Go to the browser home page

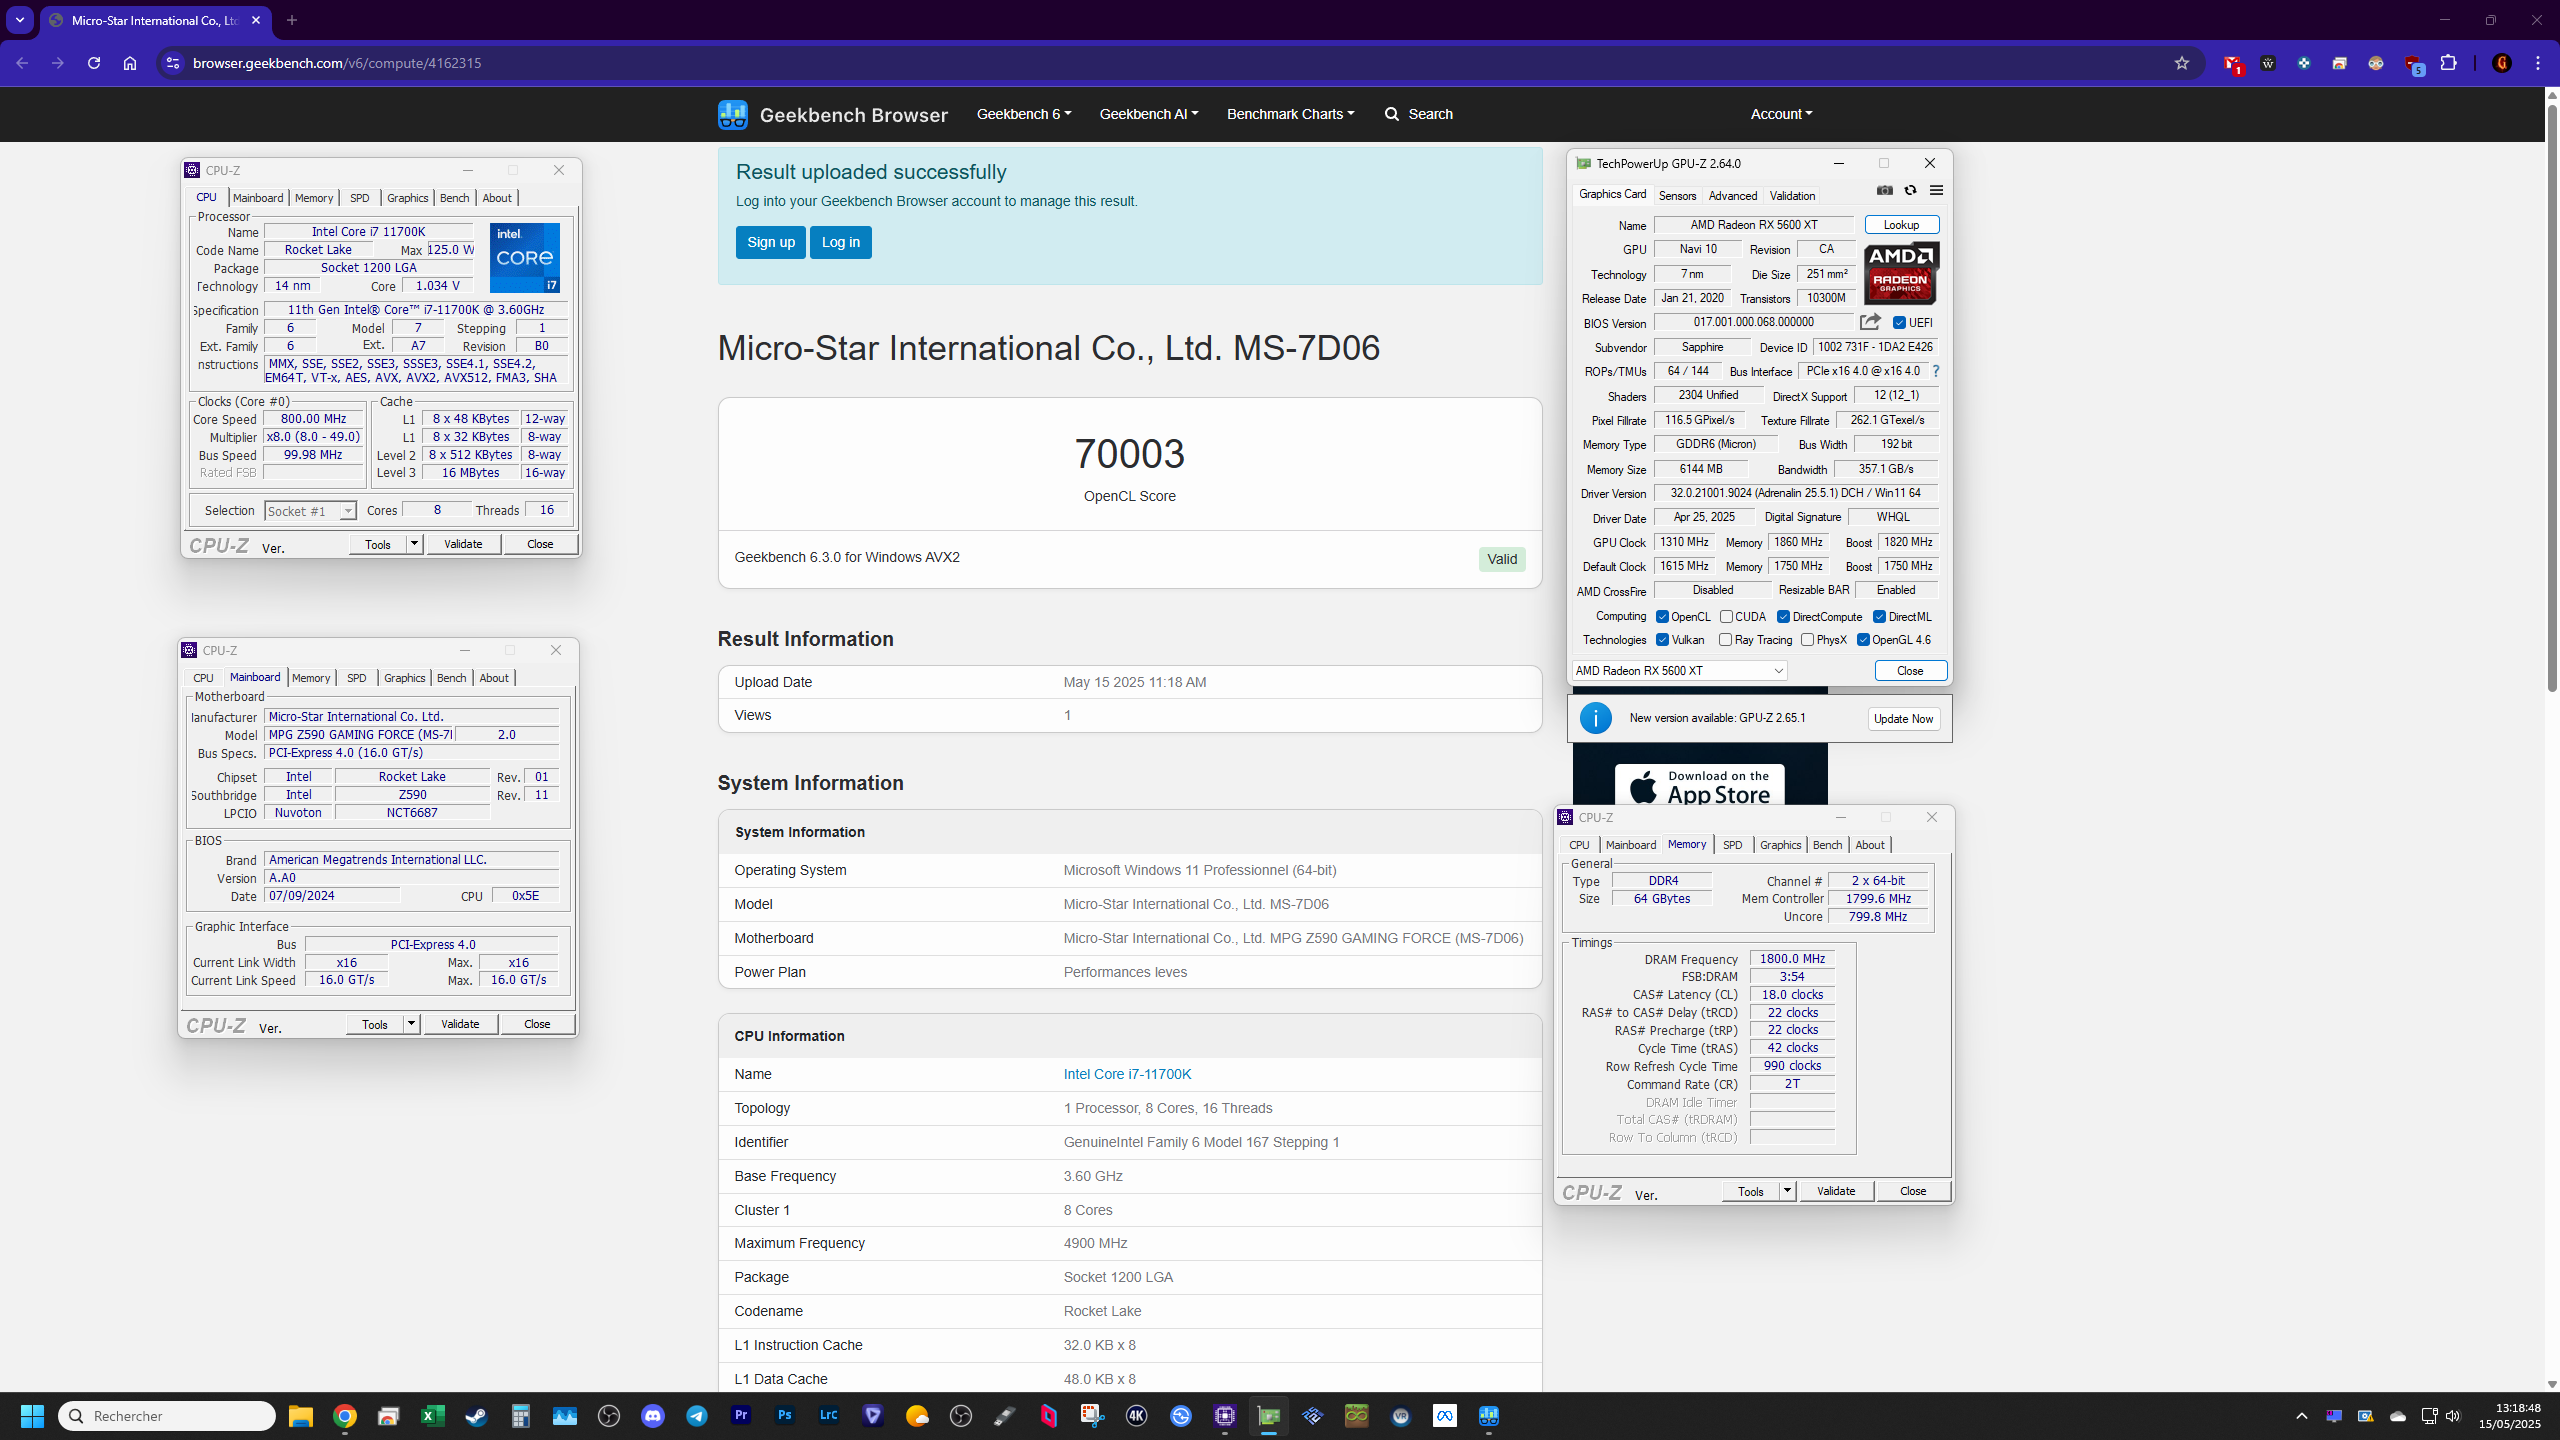coord(130,63)
